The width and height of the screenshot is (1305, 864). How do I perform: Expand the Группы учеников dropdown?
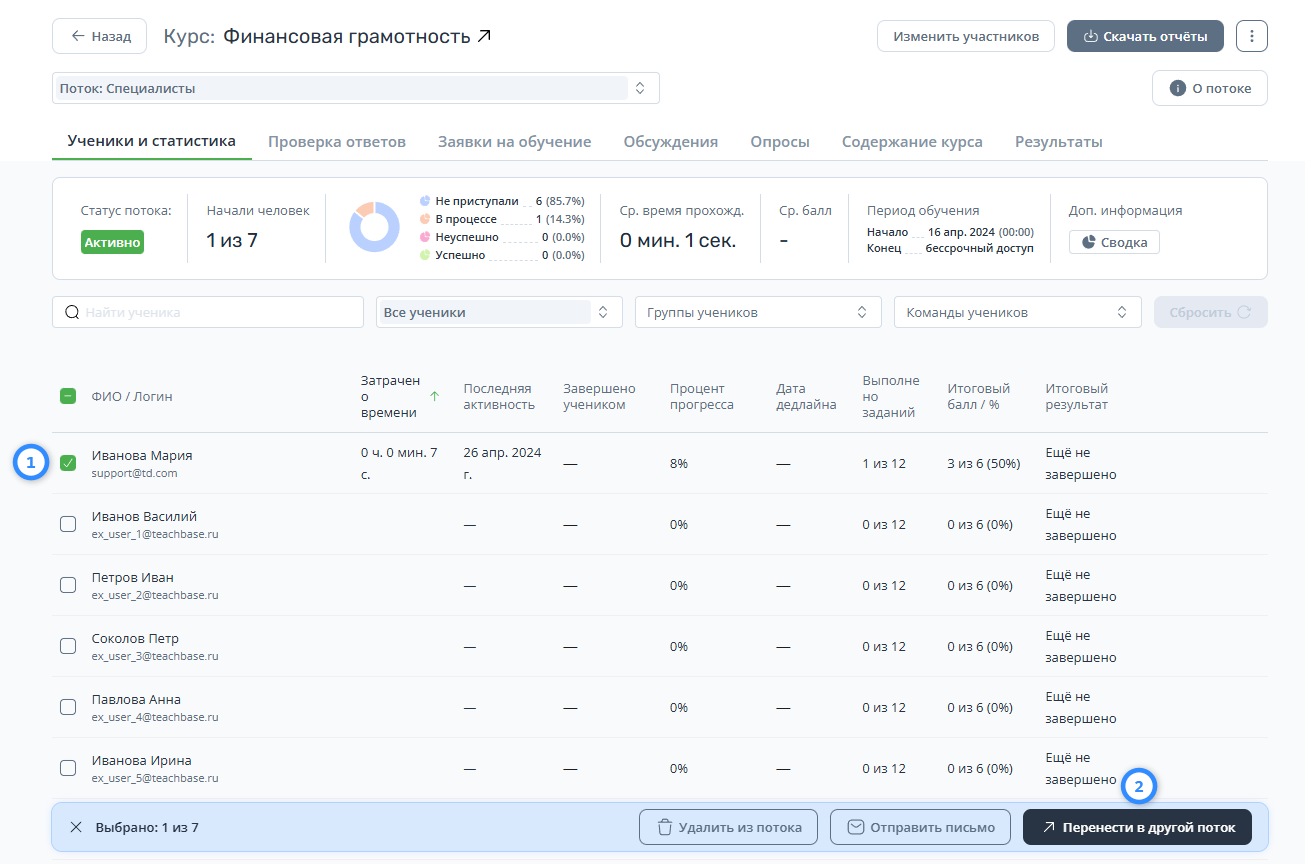757,312
